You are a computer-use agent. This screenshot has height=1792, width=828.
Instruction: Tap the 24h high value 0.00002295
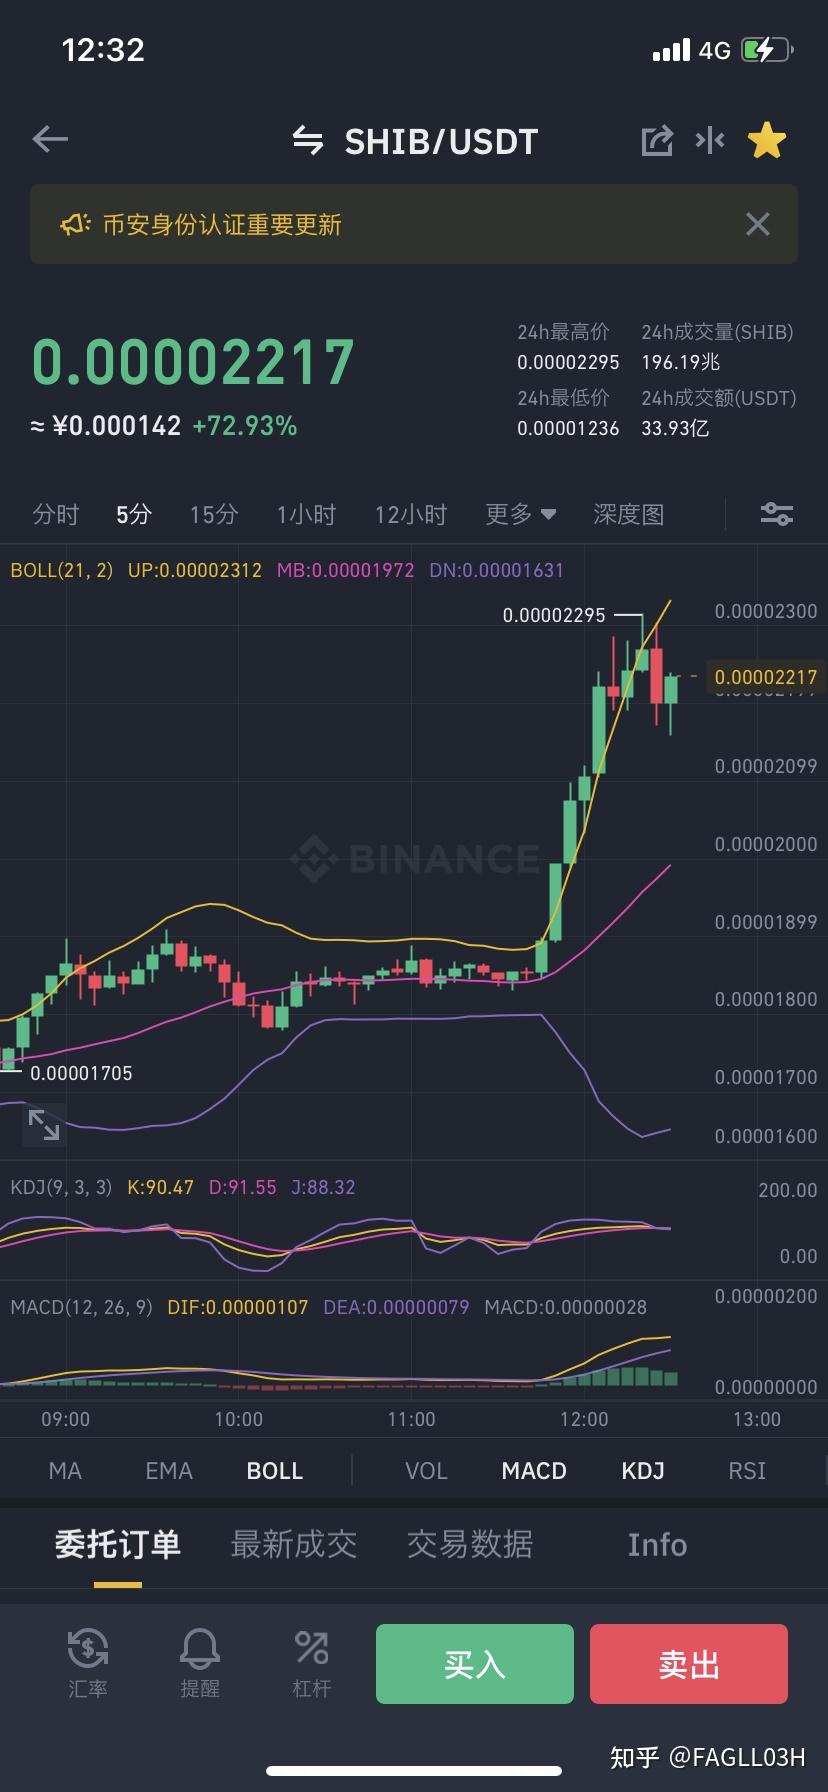pos(568,362)
